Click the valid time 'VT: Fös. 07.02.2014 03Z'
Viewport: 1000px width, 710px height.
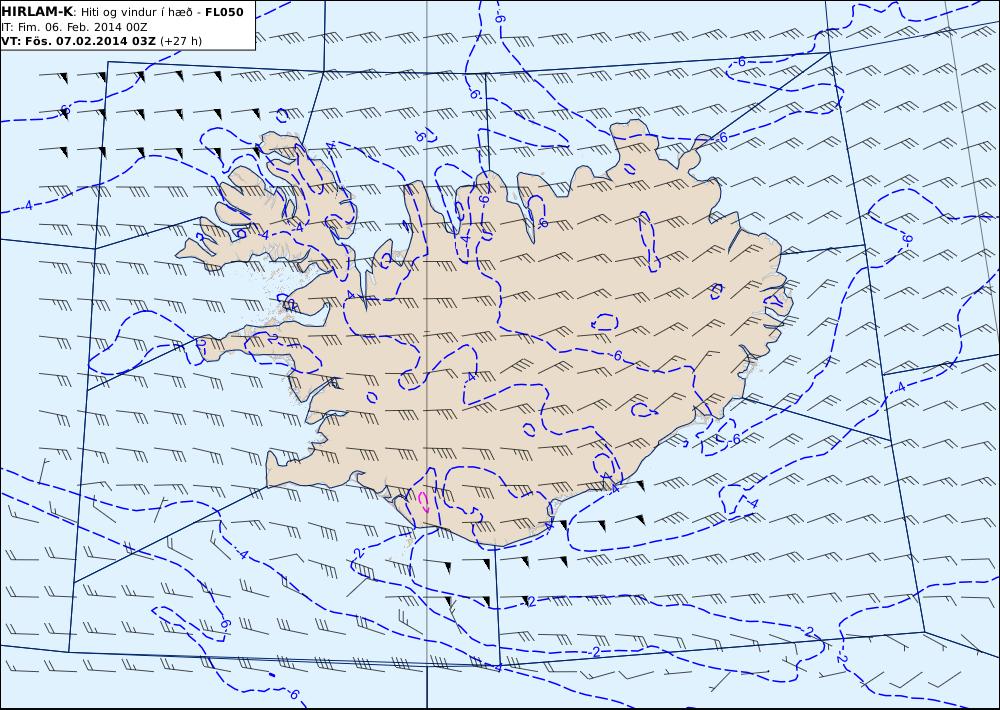[x=78, y=41]
